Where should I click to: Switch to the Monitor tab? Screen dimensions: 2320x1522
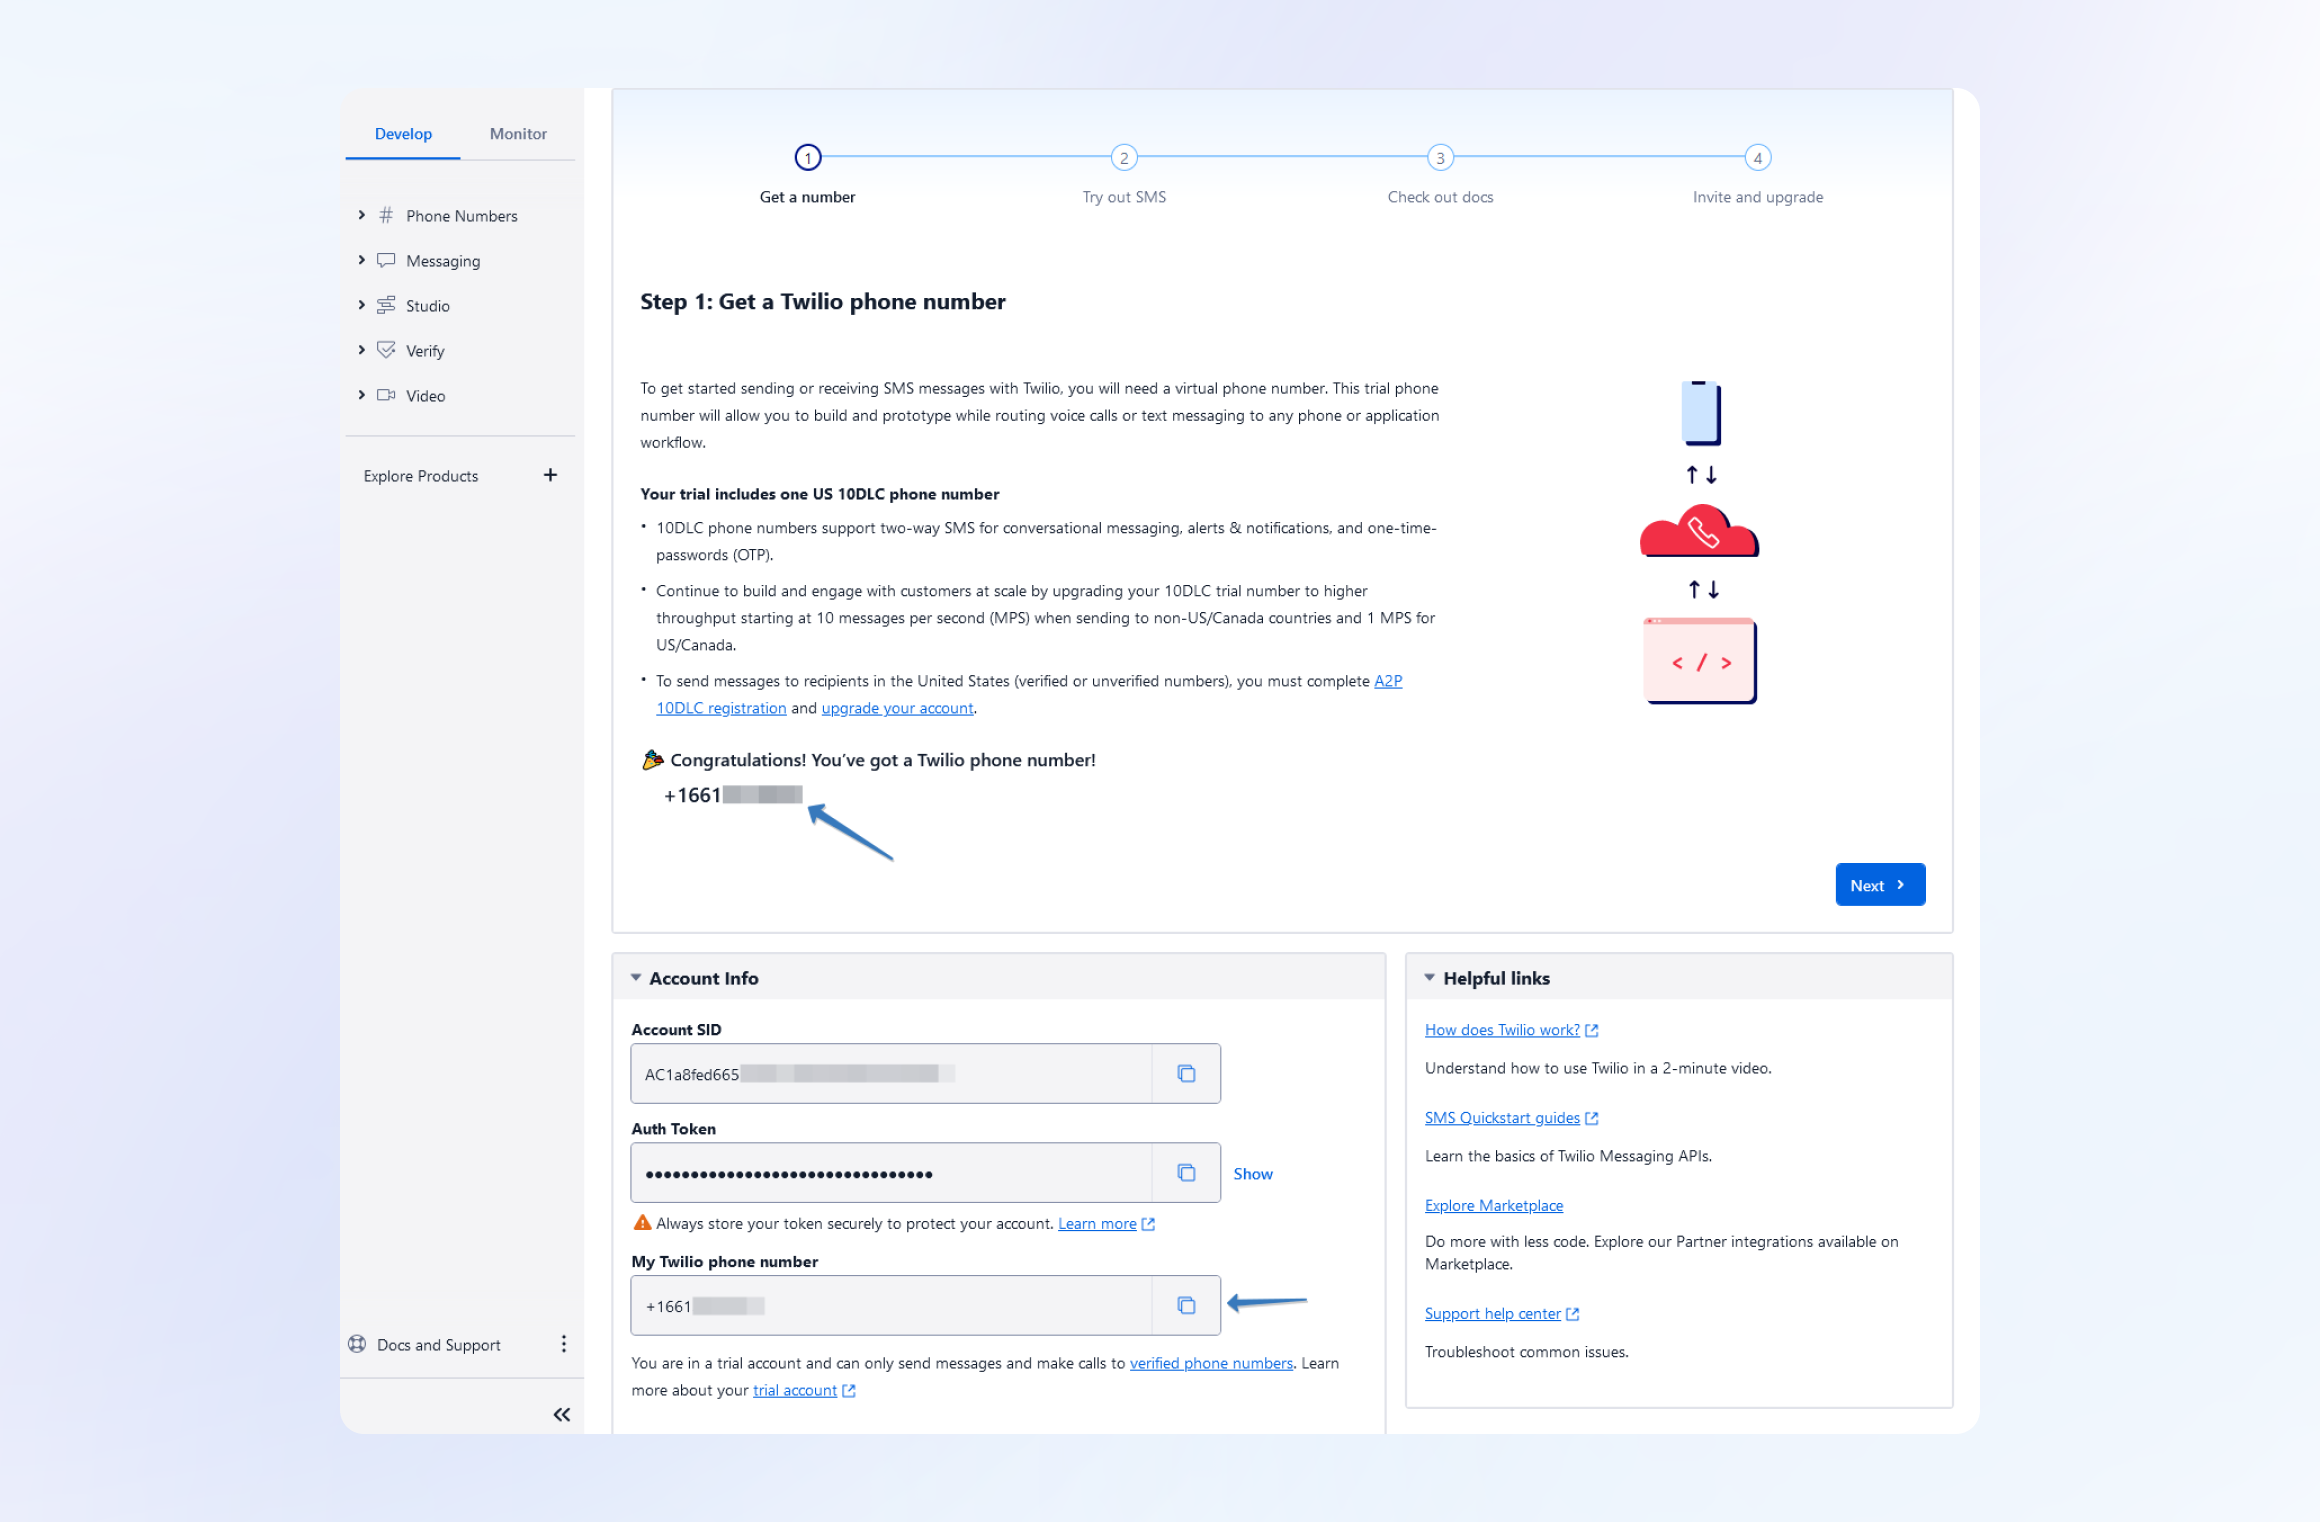pos(518,134)
